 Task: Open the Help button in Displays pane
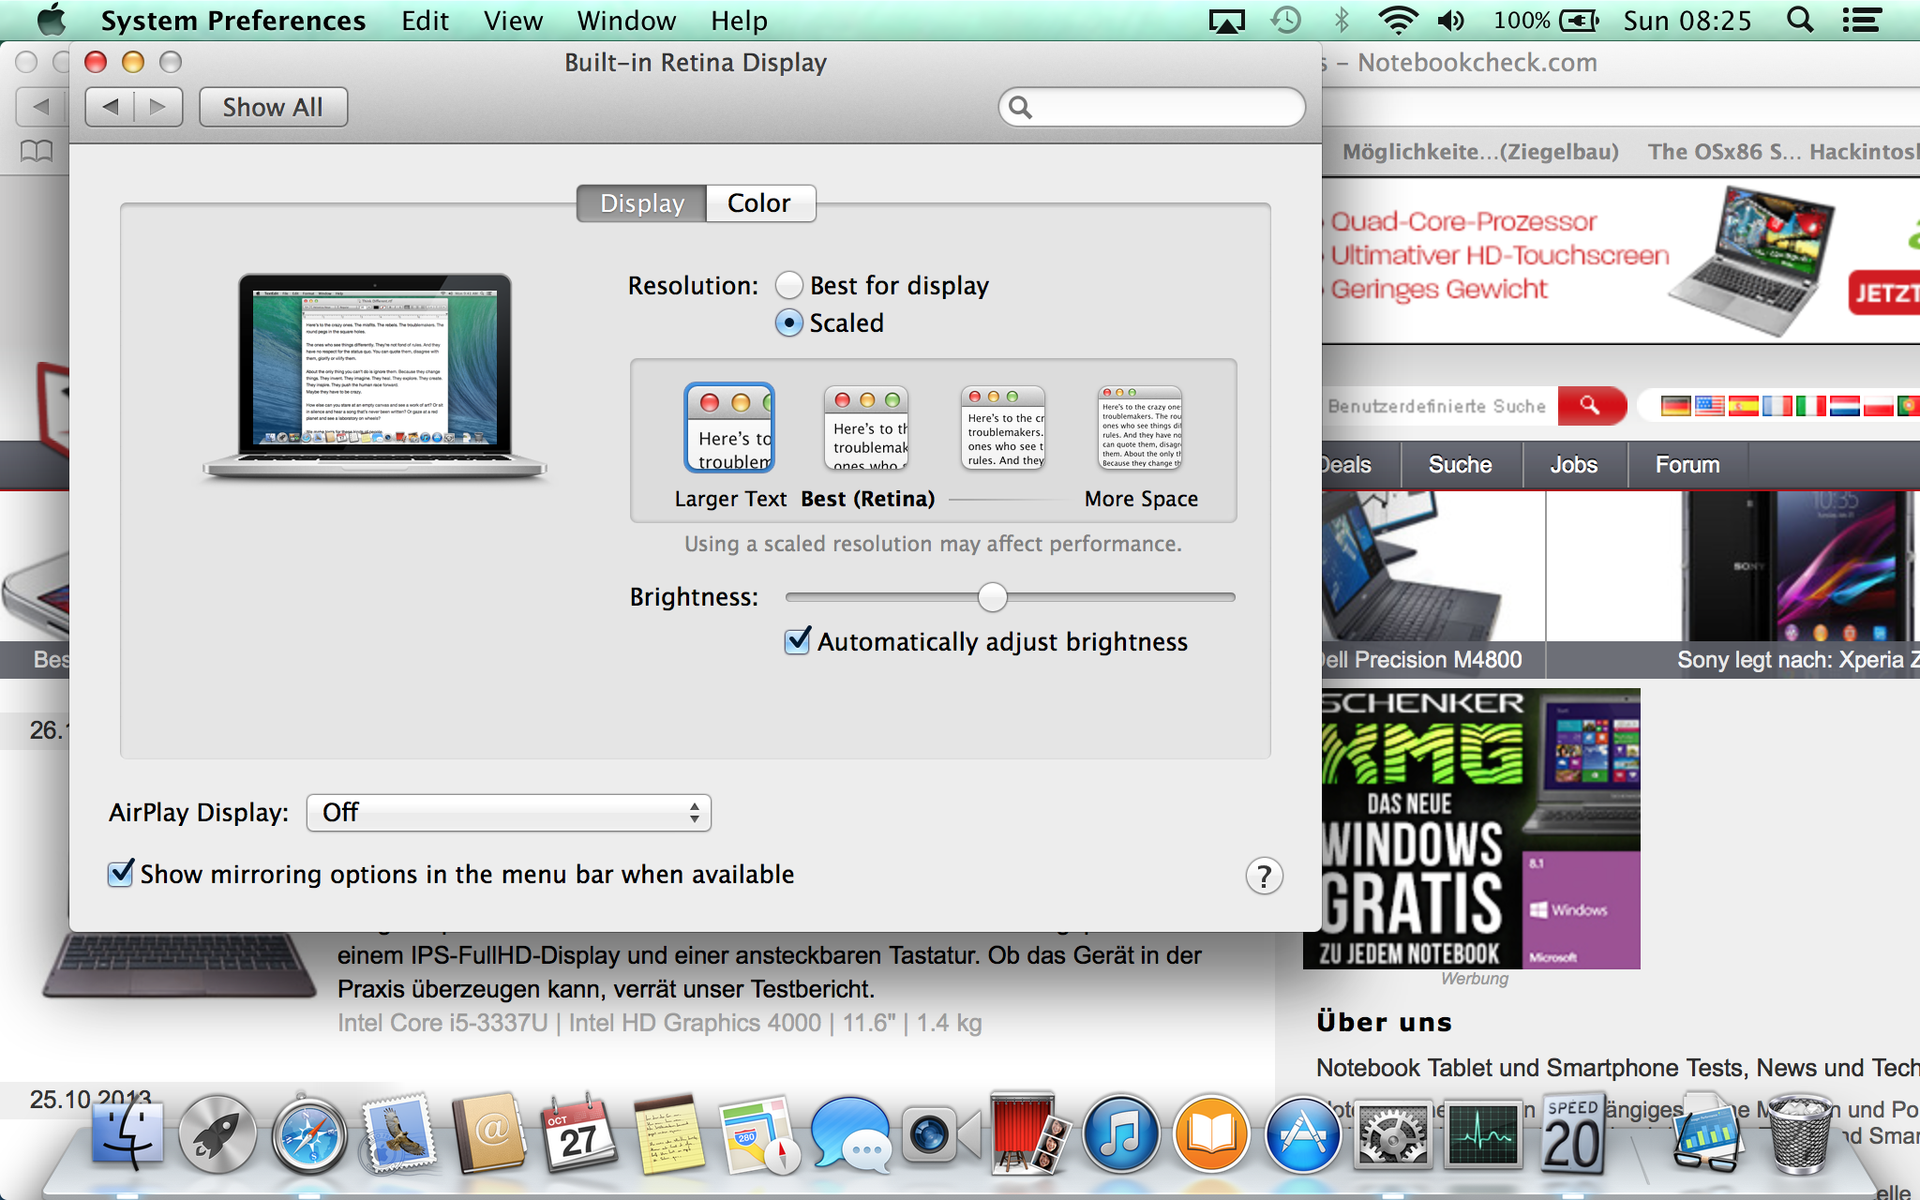(1263, 876)
